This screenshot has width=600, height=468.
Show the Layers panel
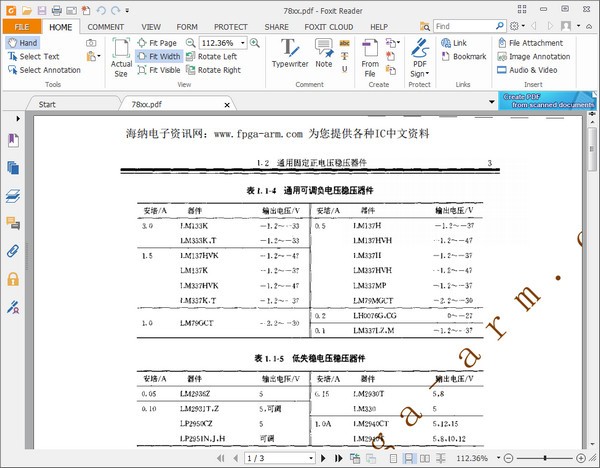tap(13, 195)
